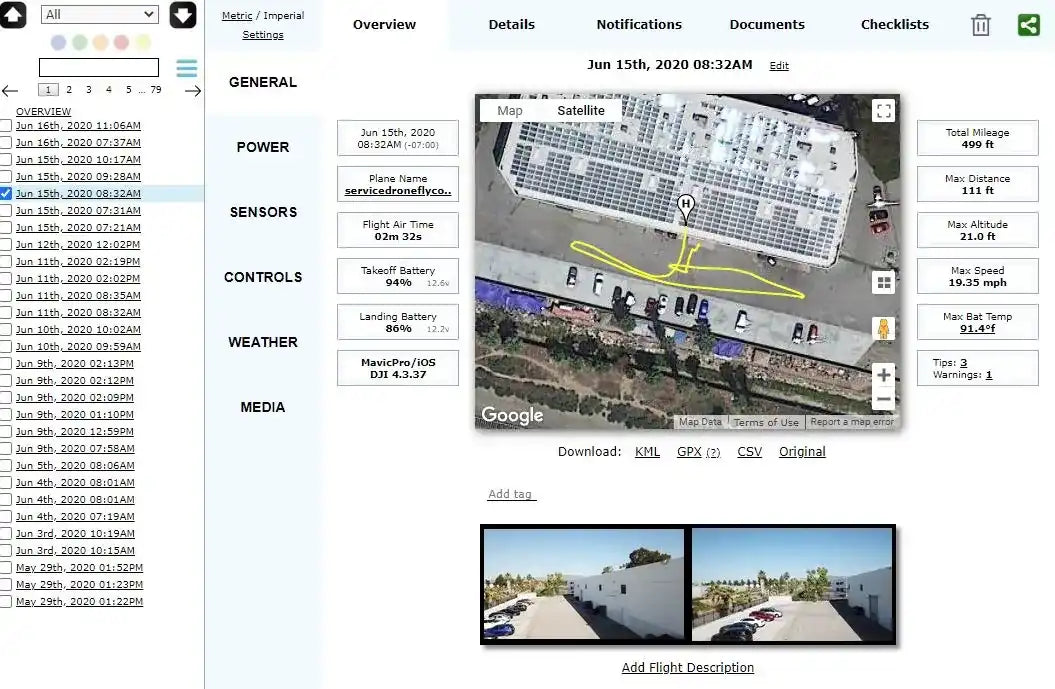Select the SENSORS section

click(263, 213)
